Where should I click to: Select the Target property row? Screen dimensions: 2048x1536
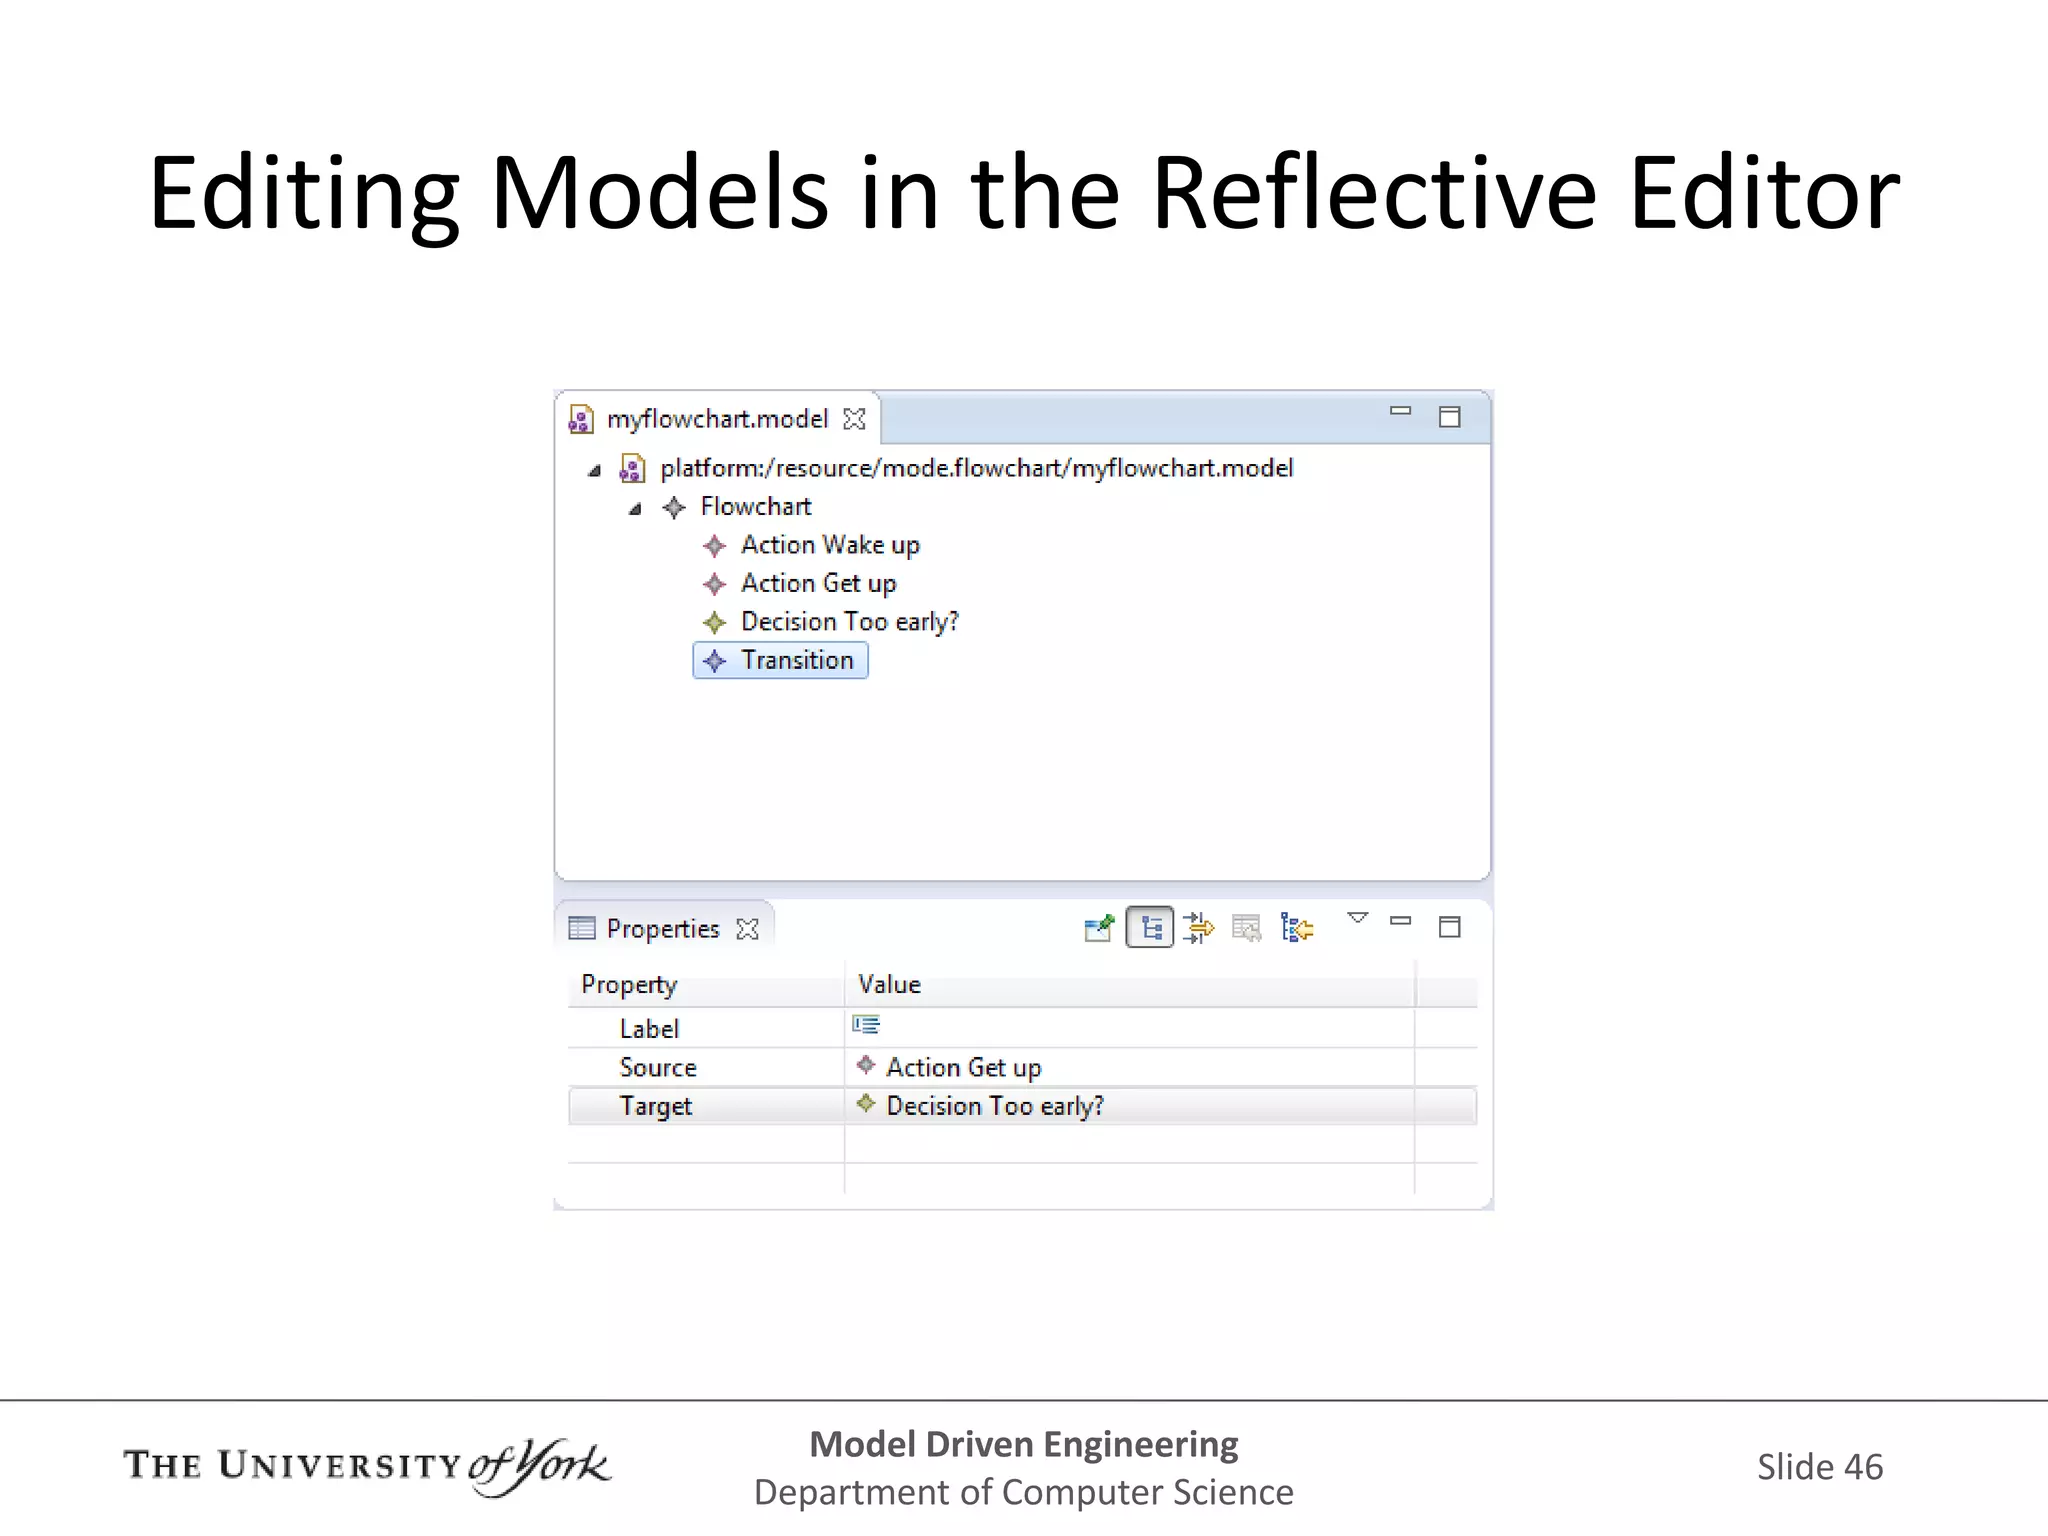coord(1022,1106)
